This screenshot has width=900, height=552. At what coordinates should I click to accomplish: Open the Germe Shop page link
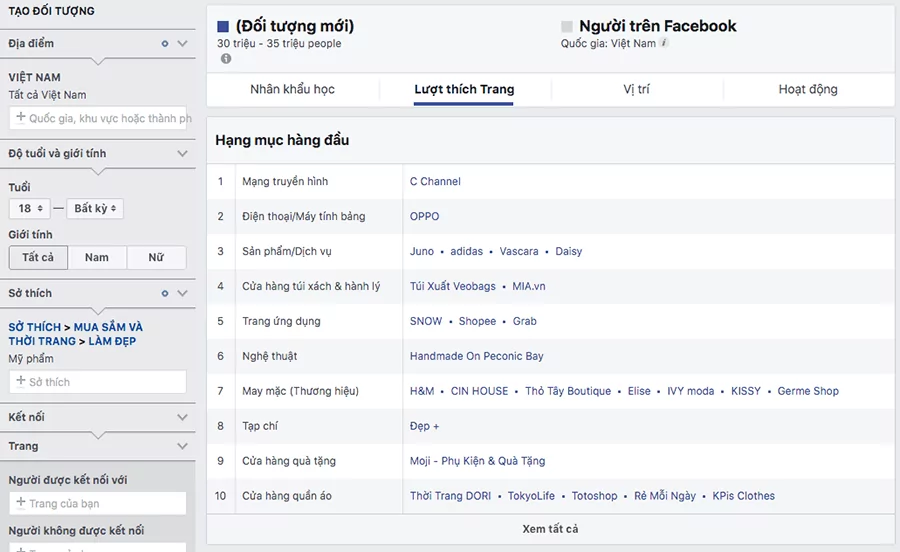[x=808, y=391]
